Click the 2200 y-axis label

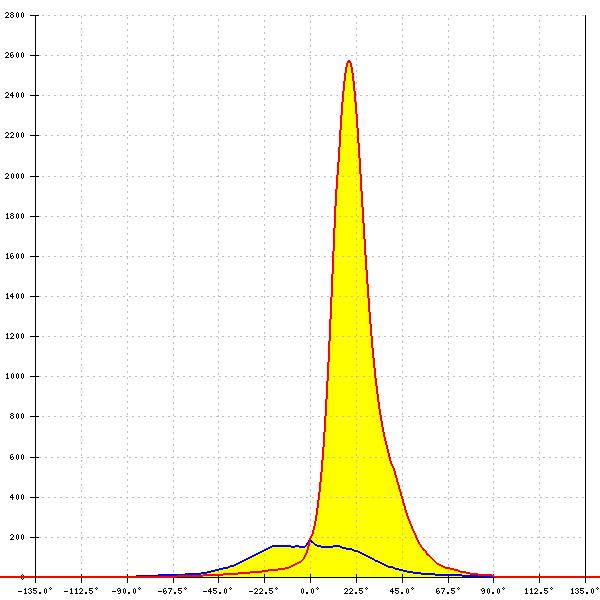(15, 135)
